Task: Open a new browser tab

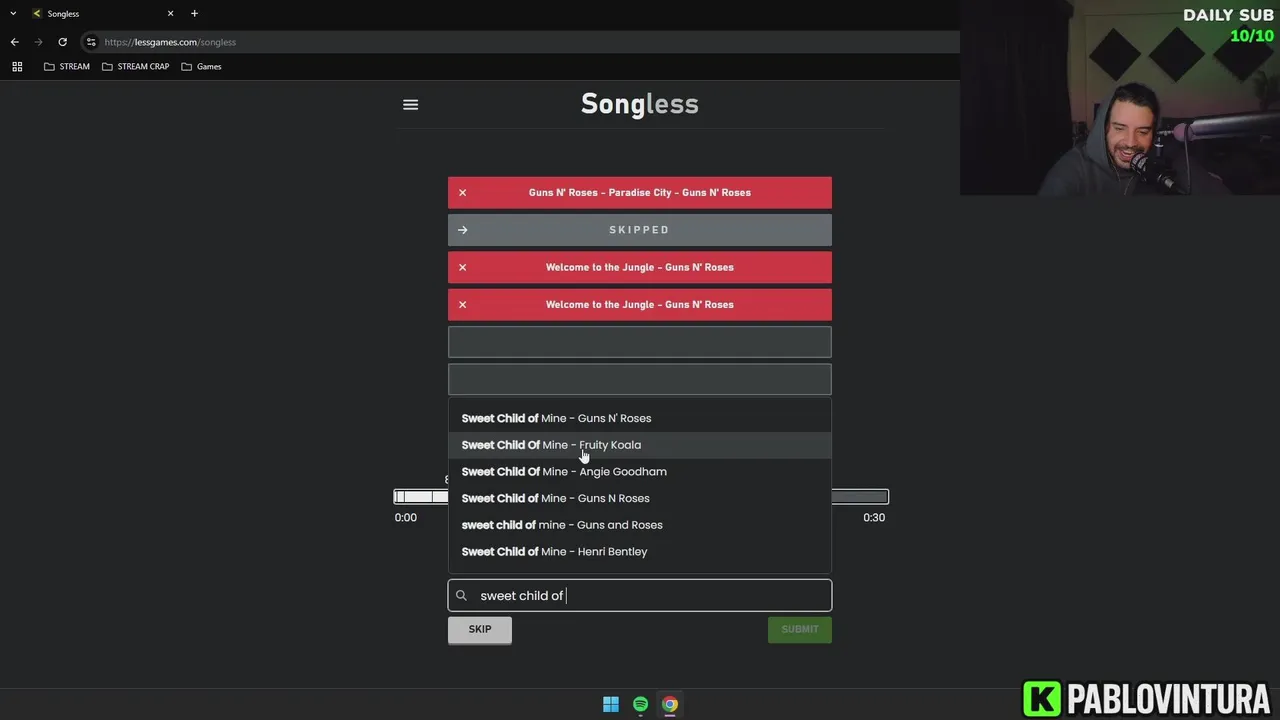Action: coord(194,13)
